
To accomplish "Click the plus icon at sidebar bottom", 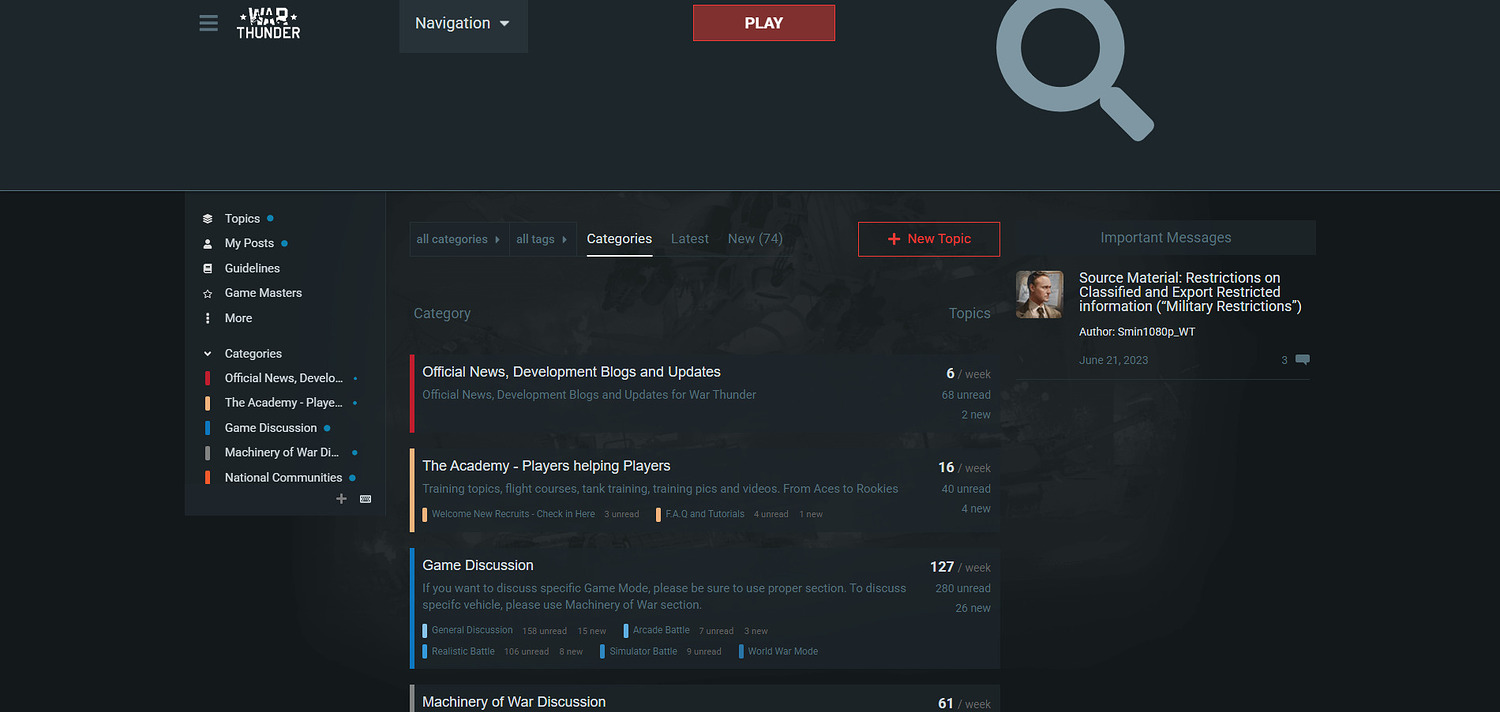I will [341, 498].
